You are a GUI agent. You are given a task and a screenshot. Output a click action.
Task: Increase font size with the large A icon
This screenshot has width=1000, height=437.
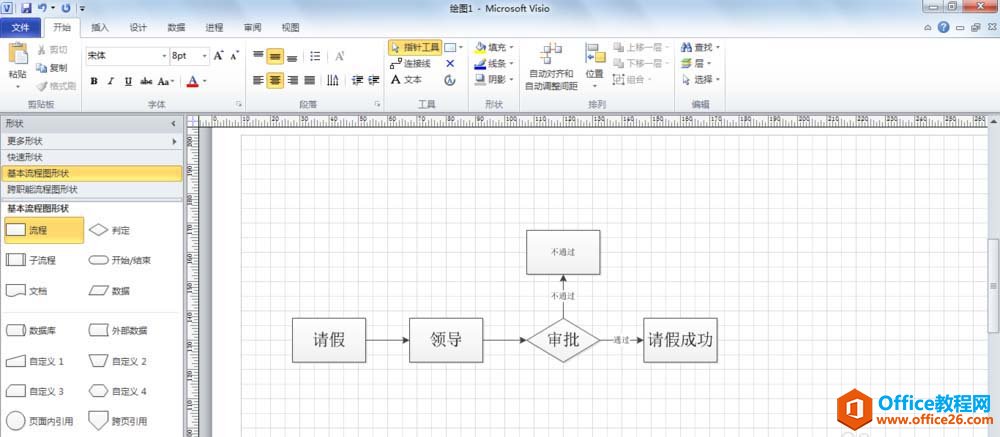coord(219,56)
